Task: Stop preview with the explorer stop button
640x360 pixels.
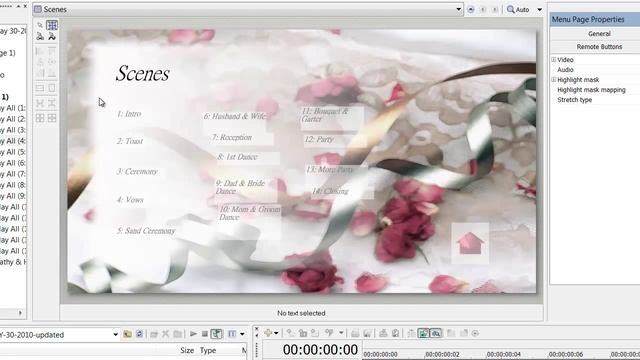Action: [204, 334]
